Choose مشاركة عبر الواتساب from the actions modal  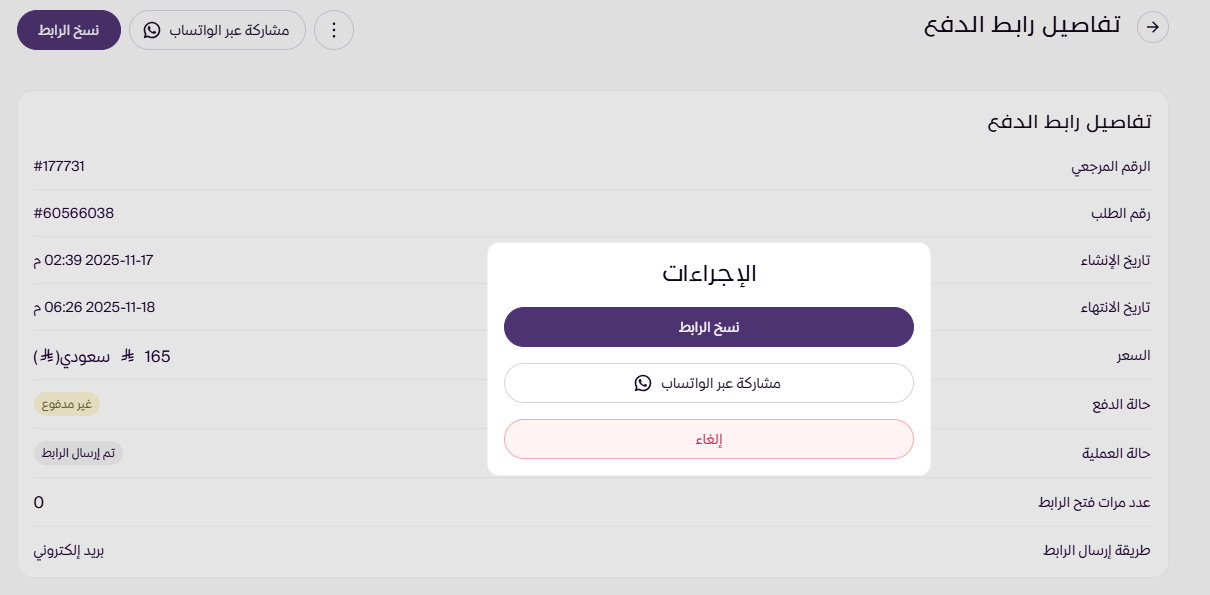[x=709, y=383]
